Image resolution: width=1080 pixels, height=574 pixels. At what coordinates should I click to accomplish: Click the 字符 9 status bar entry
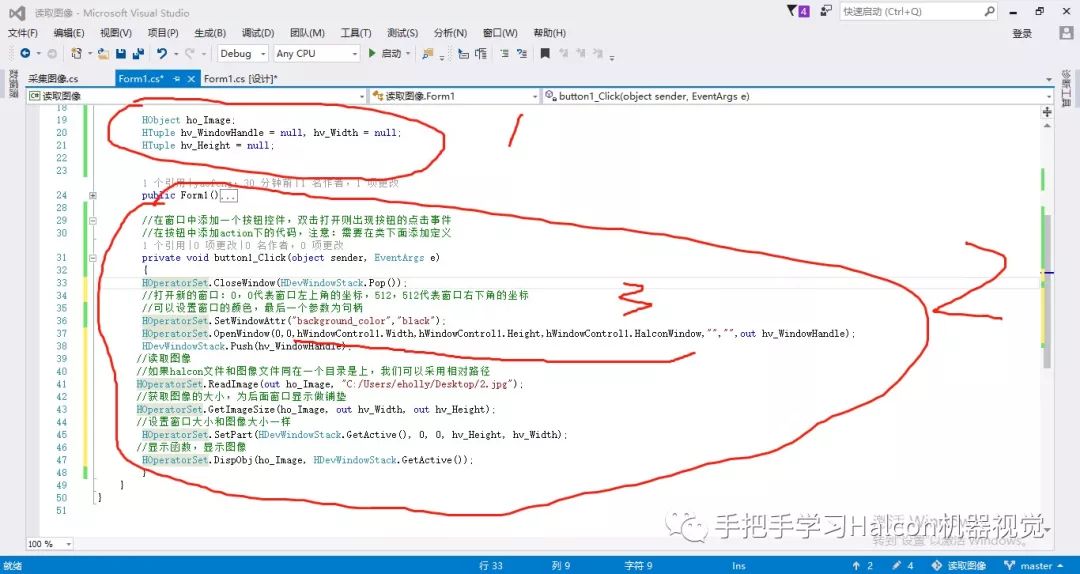(638, 566)
